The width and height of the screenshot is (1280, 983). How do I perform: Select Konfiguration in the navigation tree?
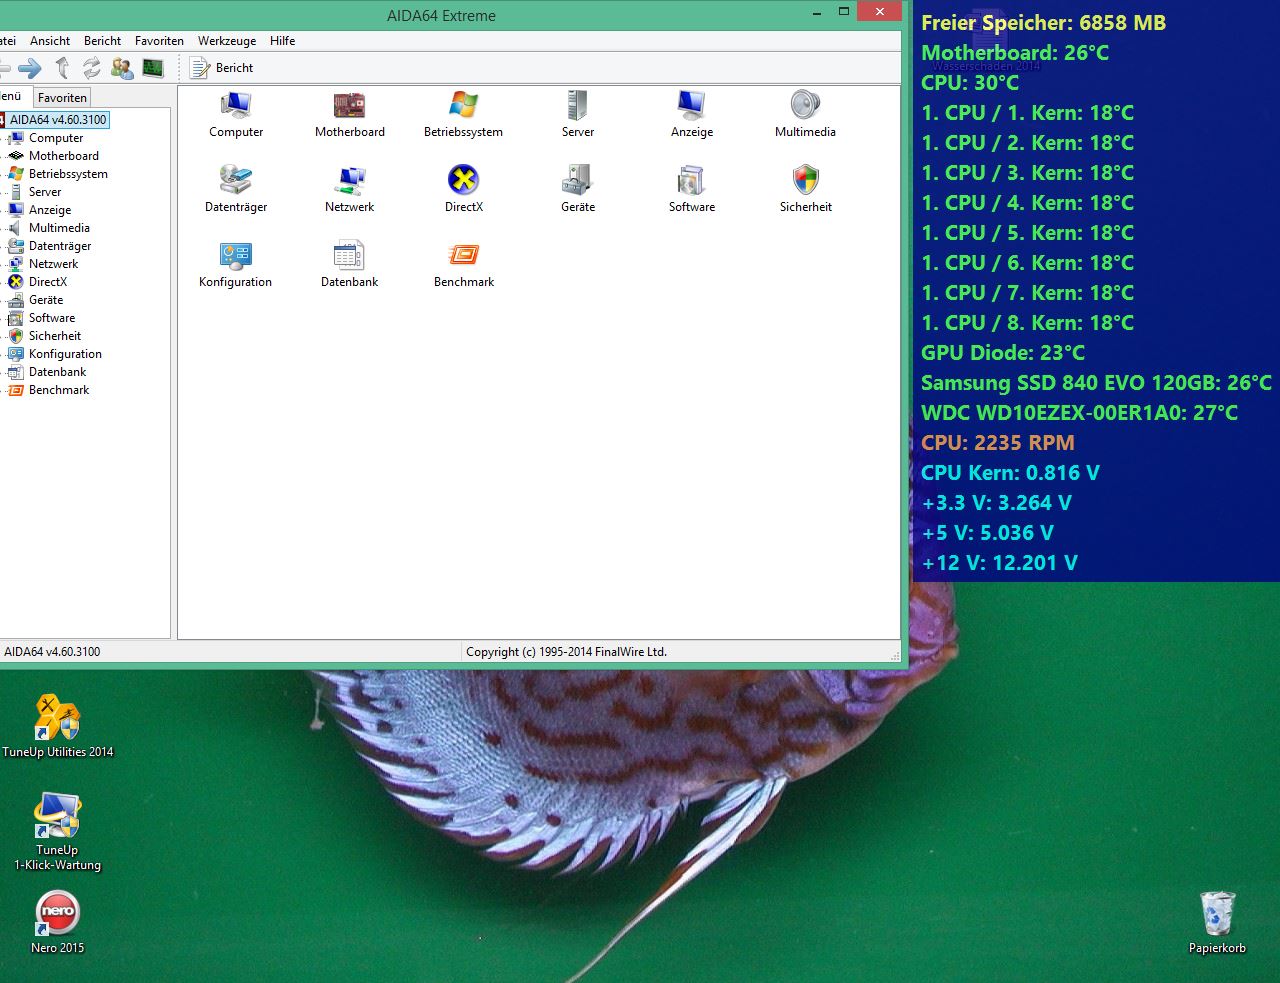[x=65, y=354]
